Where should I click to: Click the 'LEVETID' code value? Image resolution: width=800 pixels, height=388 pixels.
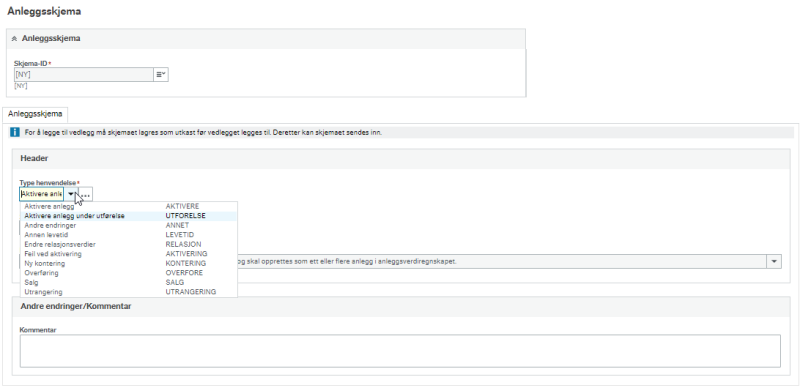(x=180, y=235)
